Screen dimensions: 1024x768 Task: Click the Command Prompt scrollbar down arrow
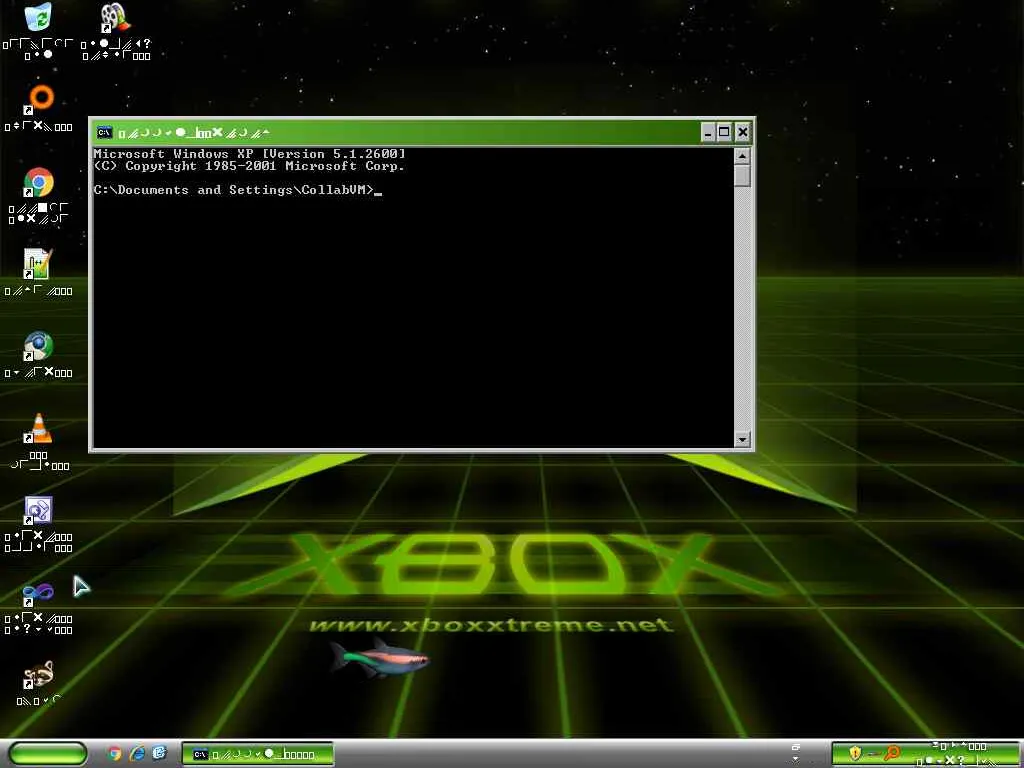tap(742, 439)
